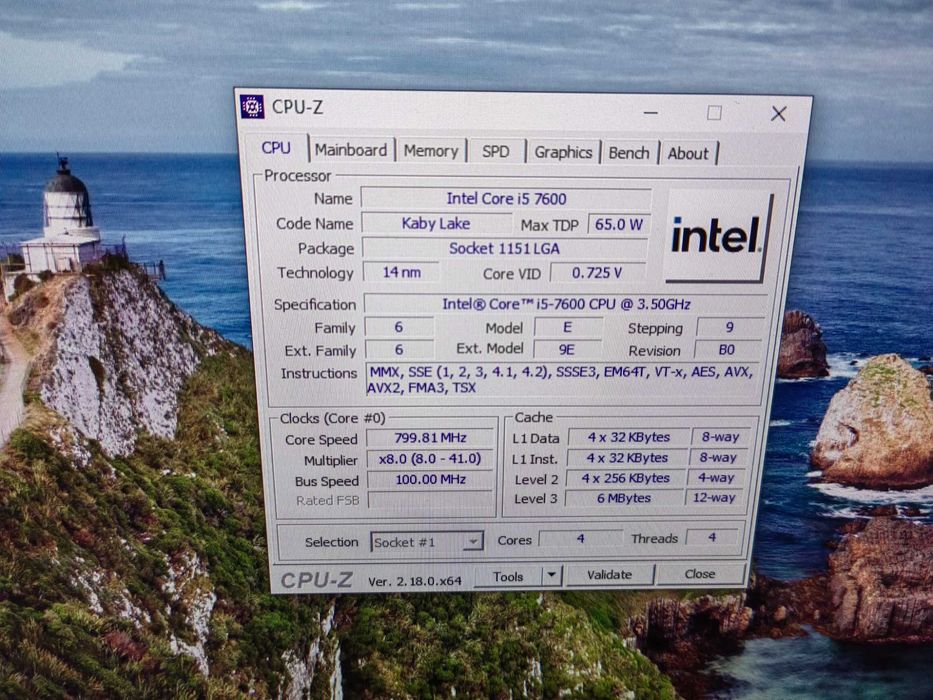Switch to the SPD tab
Screen dimensions: 933x700
point(496,152)
